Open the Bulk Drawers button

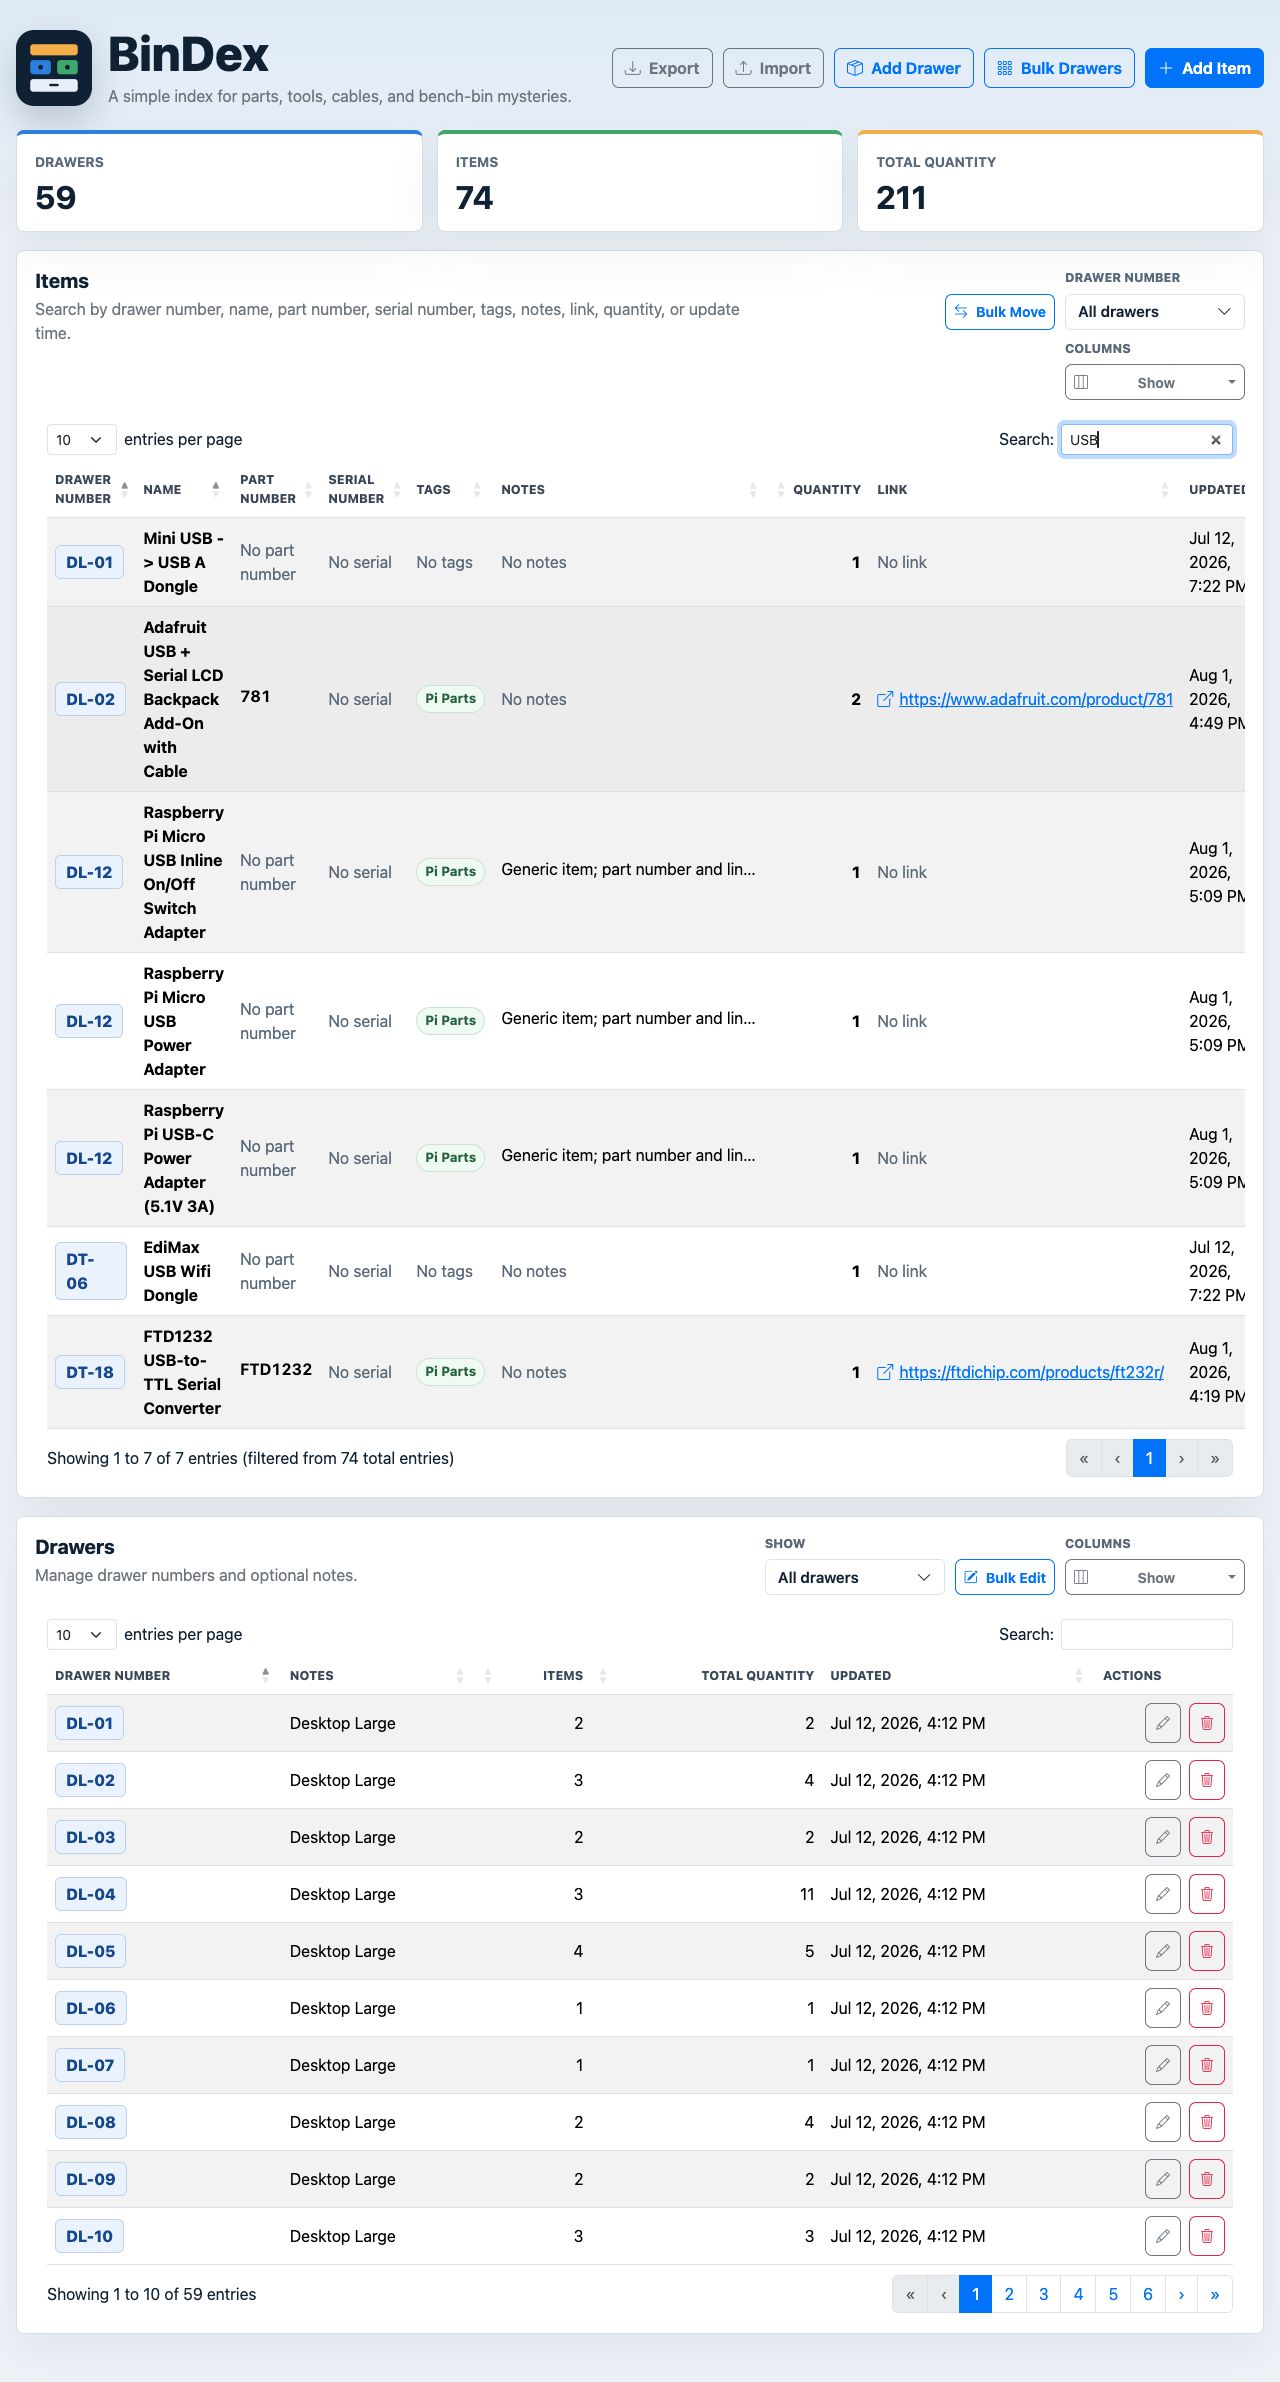(x=1059, y=68)
